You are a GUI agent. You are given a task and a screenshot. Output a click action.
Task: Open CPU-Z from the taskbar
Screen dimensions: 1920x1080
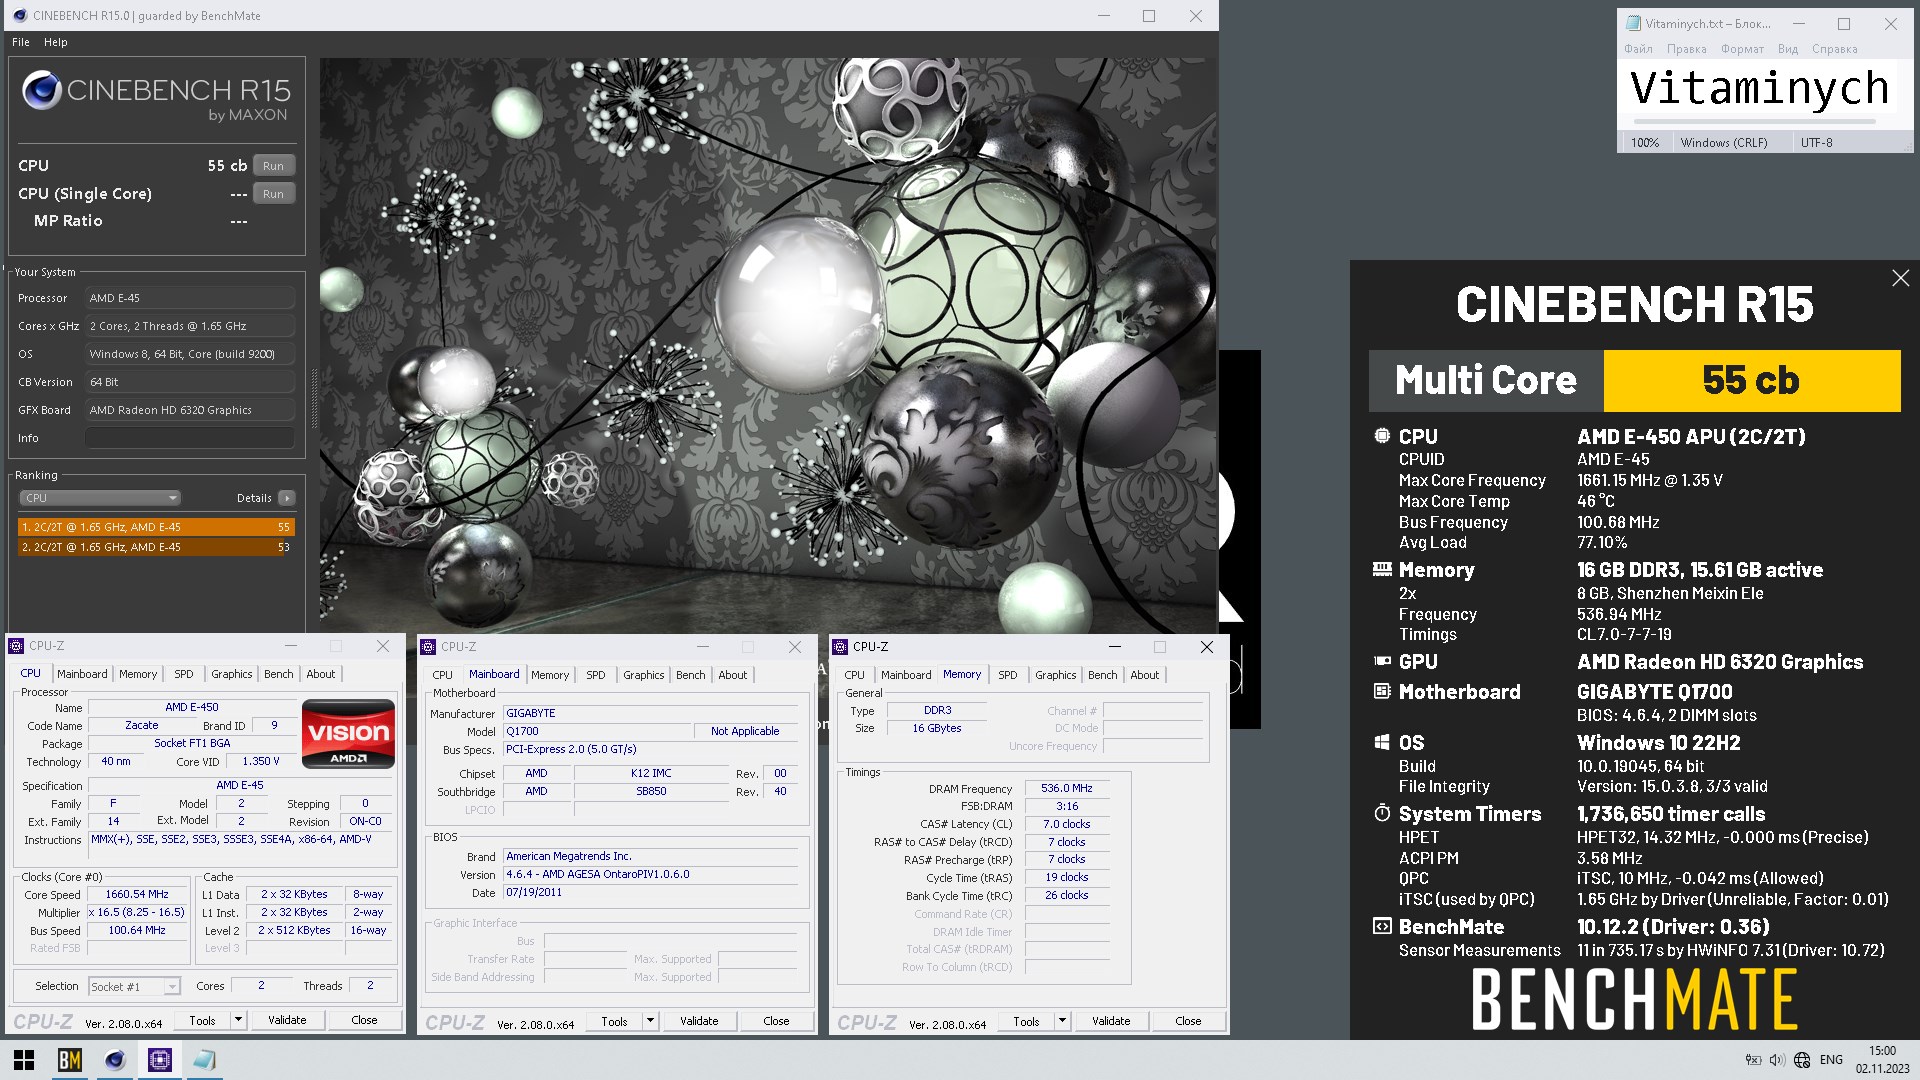coord(159,1060)
